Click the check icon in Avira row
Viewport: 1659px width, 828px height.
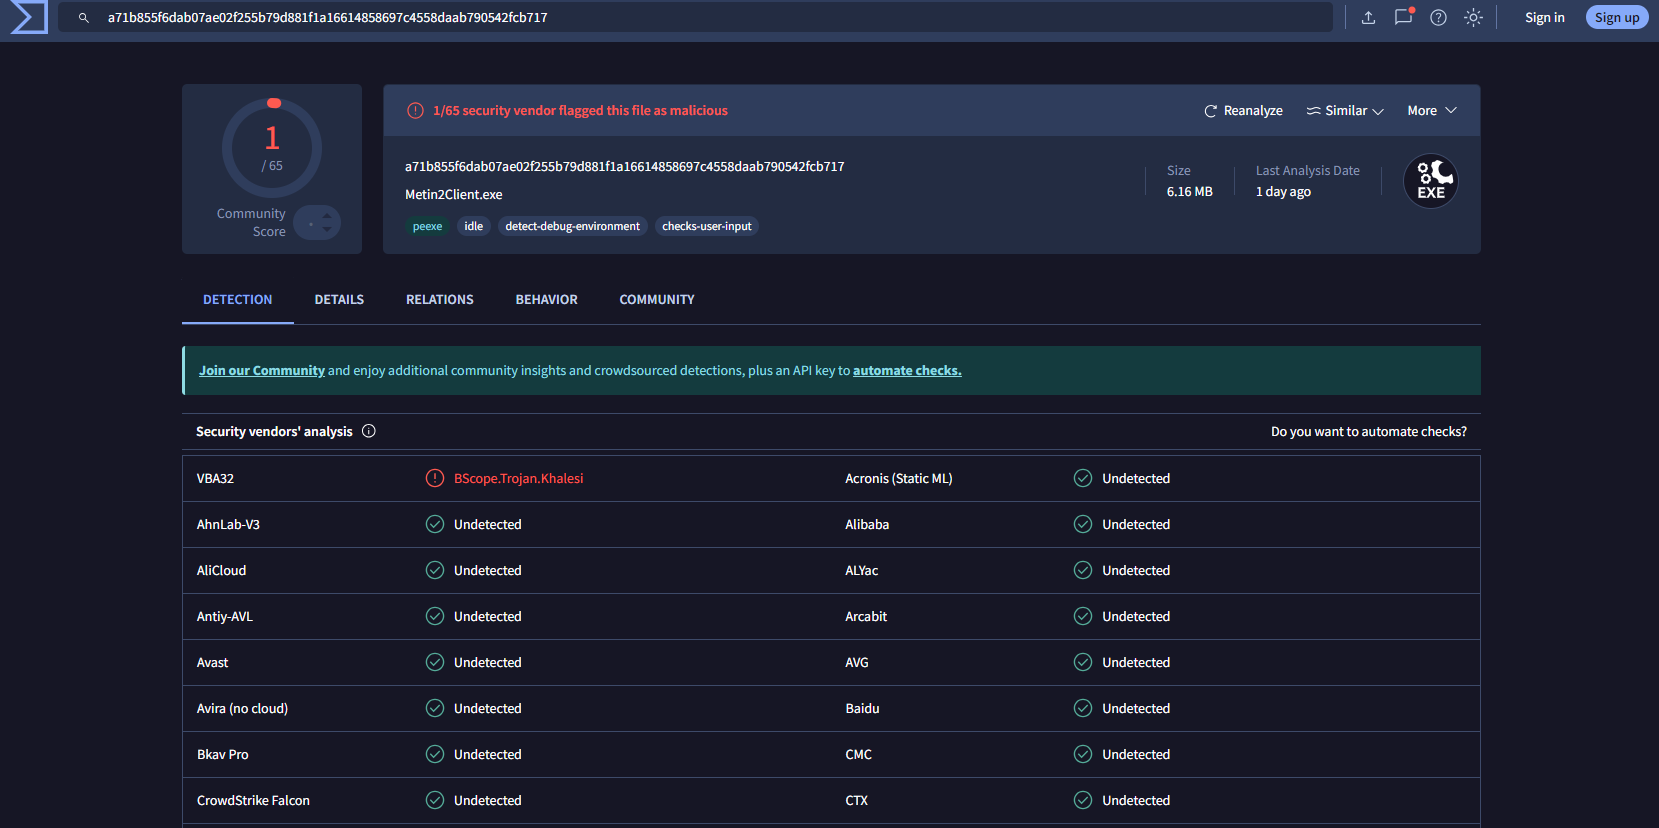pos(435,708)
